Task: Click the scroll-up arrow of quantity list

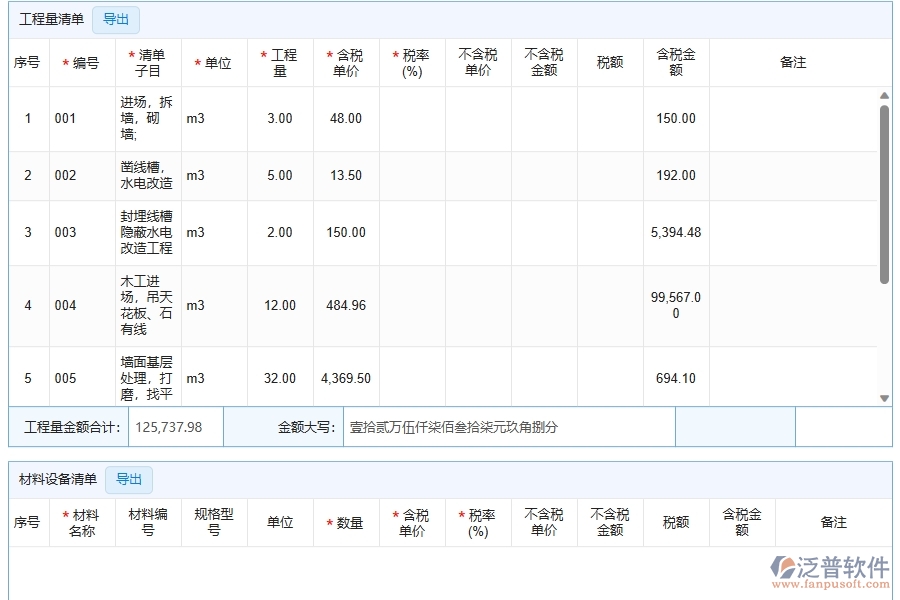Action: [x=884, y=96]
